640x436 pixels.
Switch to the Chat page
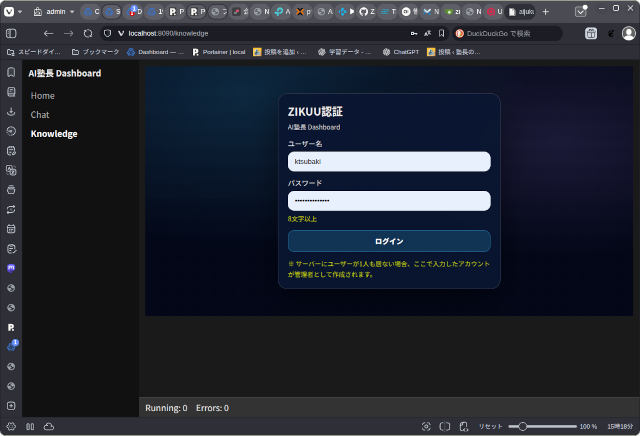click(40, 115)
